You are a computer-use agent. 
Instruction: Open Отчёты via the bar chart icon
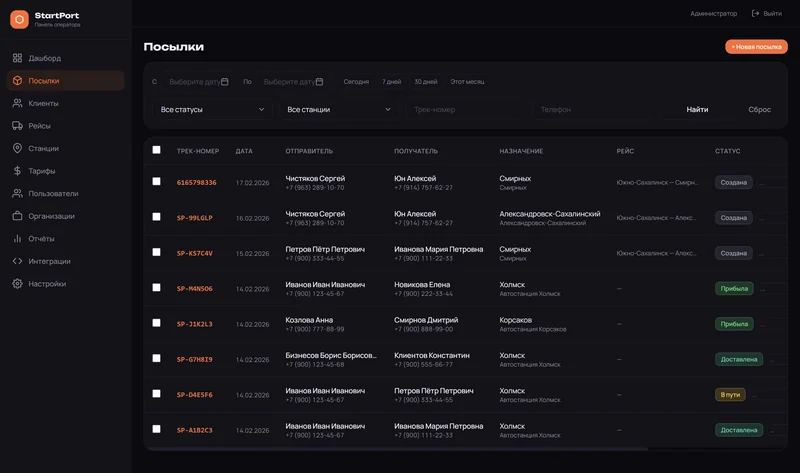point(17,238)
